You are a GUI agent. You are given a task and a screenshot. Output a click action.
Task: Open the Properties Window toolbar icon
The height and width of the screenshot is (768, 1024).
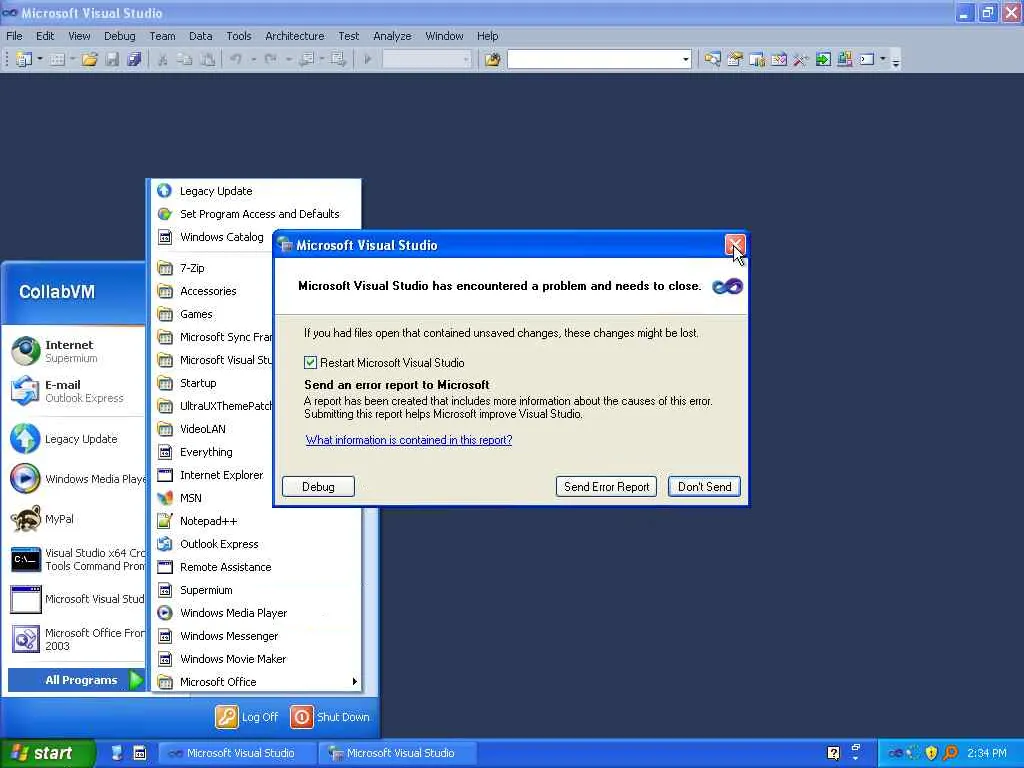pyautogui.click(x=735, y=59)
